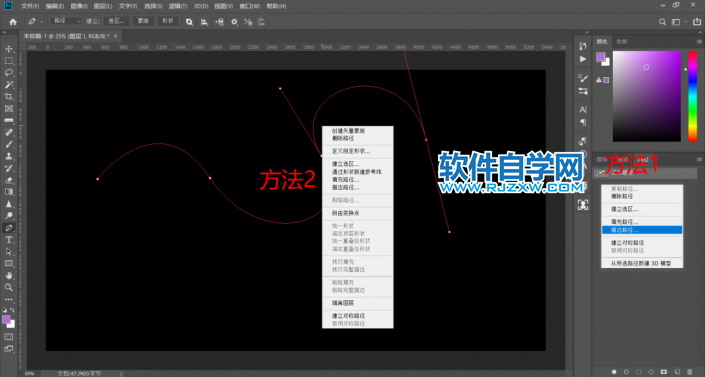Select the Path Selection tool
705x377 pixels.
click(x=9, y=252)
